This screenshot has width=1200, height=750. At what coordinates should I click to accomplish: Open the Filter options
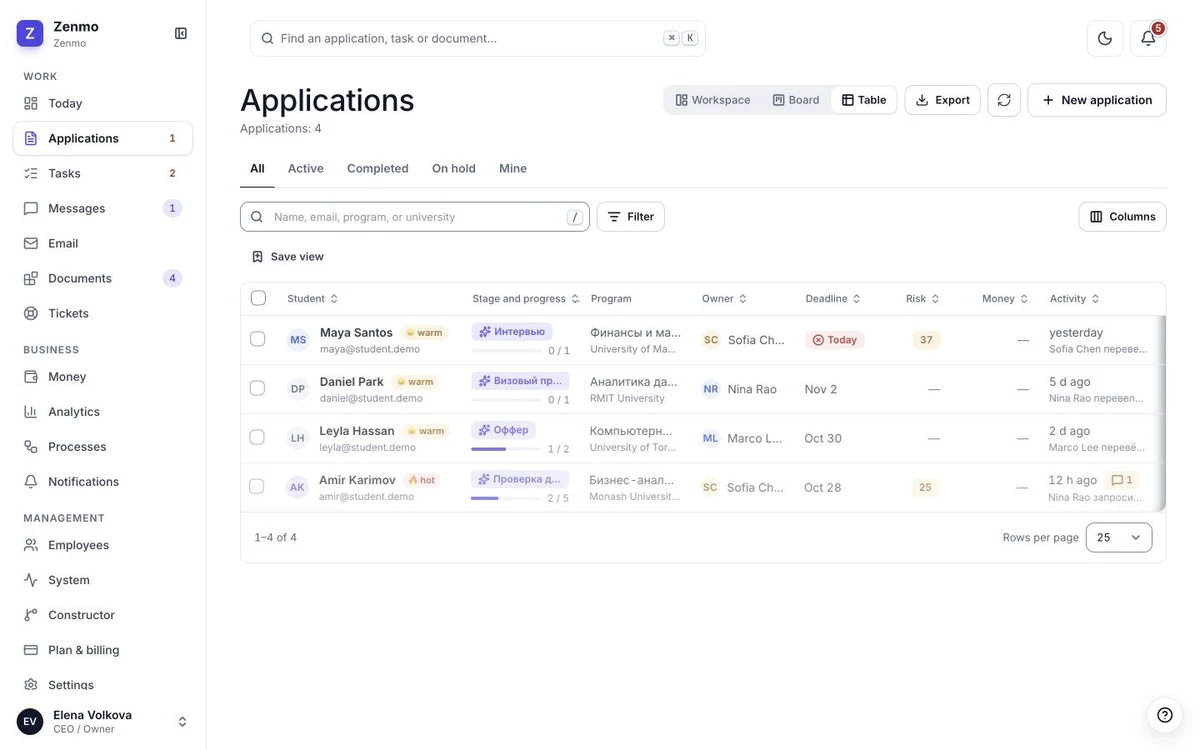coord(631,216)
